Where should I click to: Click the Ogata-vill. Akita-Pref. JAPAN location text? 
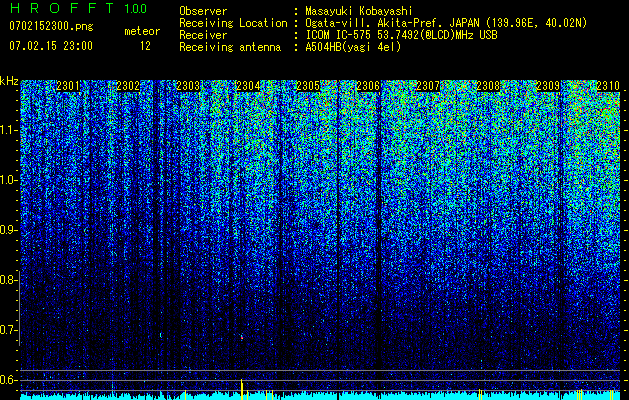(446, 23)
